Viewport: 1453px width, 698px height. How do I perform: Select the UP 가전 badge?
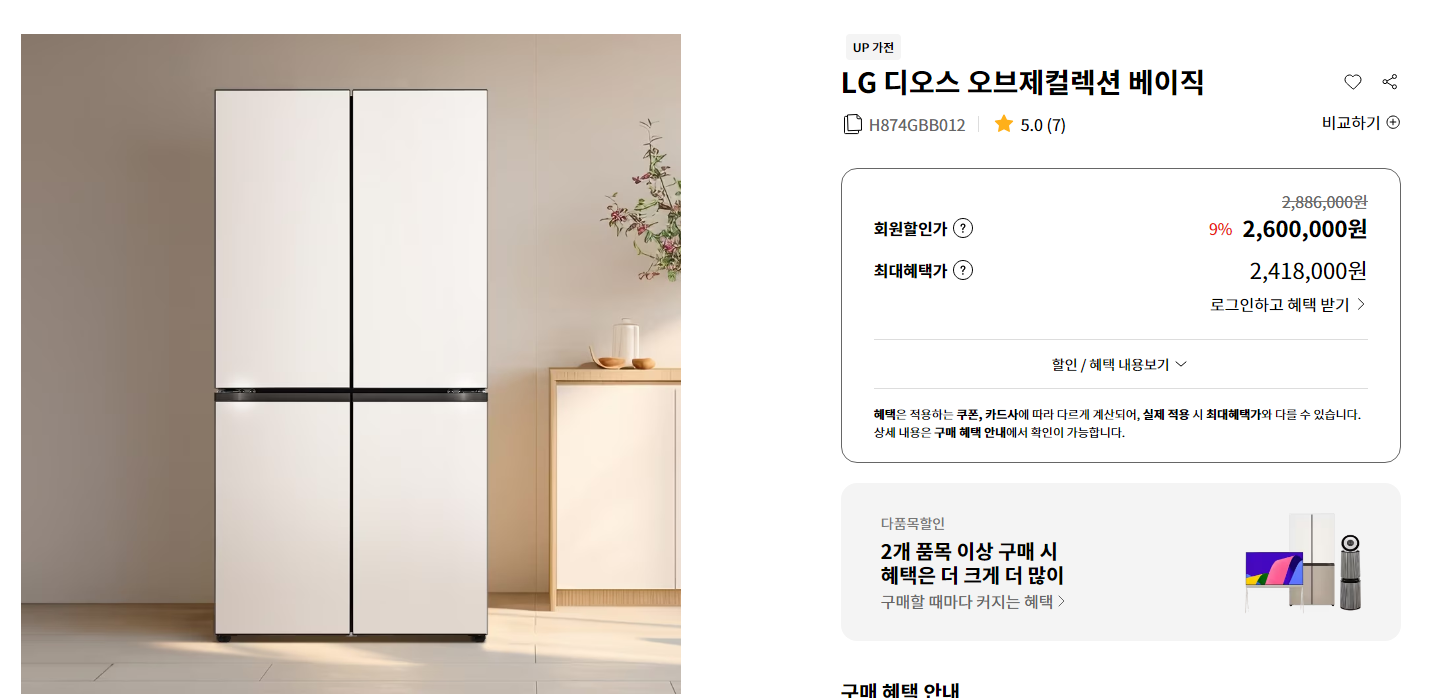873,47
